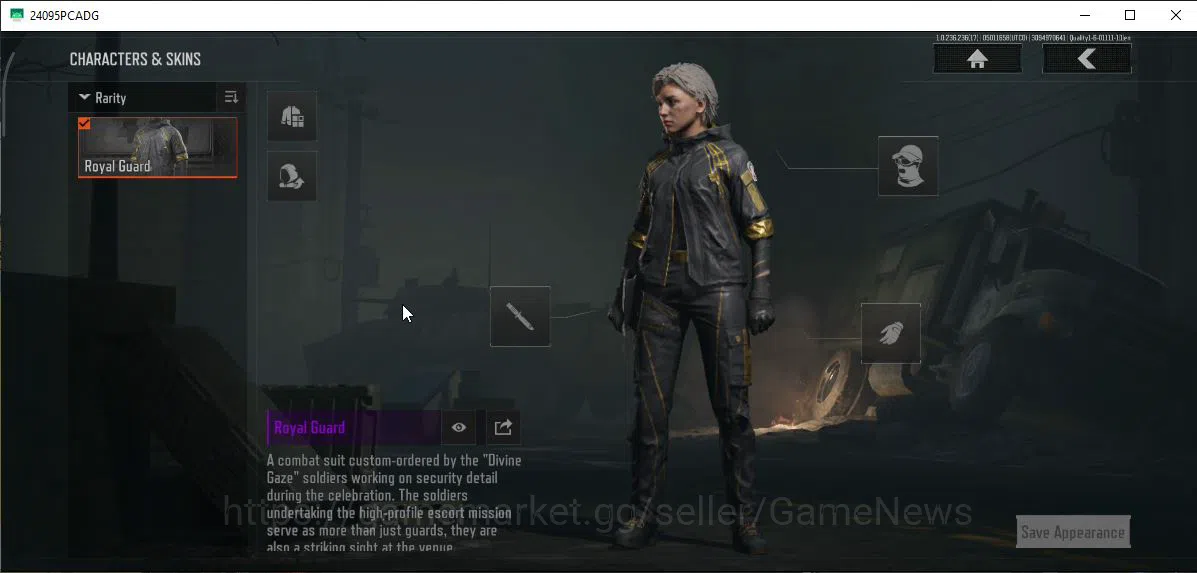1197x573 pixels.
Task: Share the Royal Guard skin
Action: tap(503, 427)
